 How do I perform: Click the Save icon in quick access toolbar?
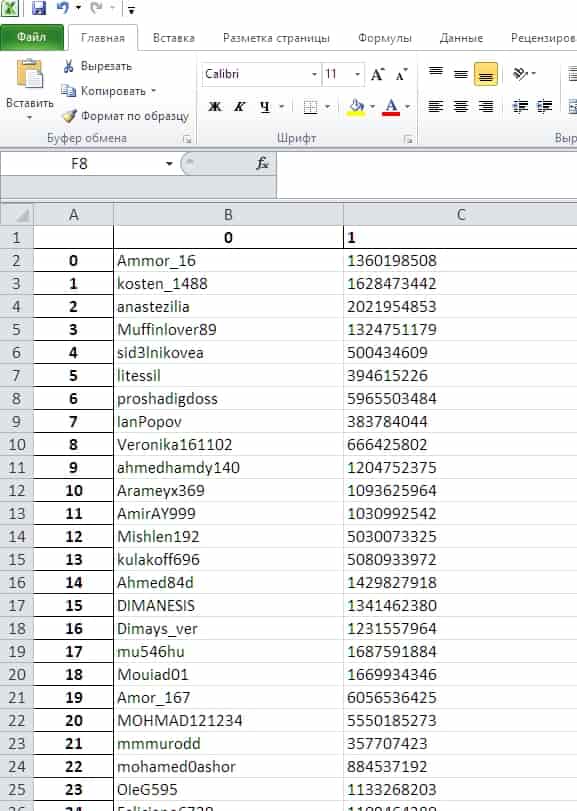click(38, 8)
